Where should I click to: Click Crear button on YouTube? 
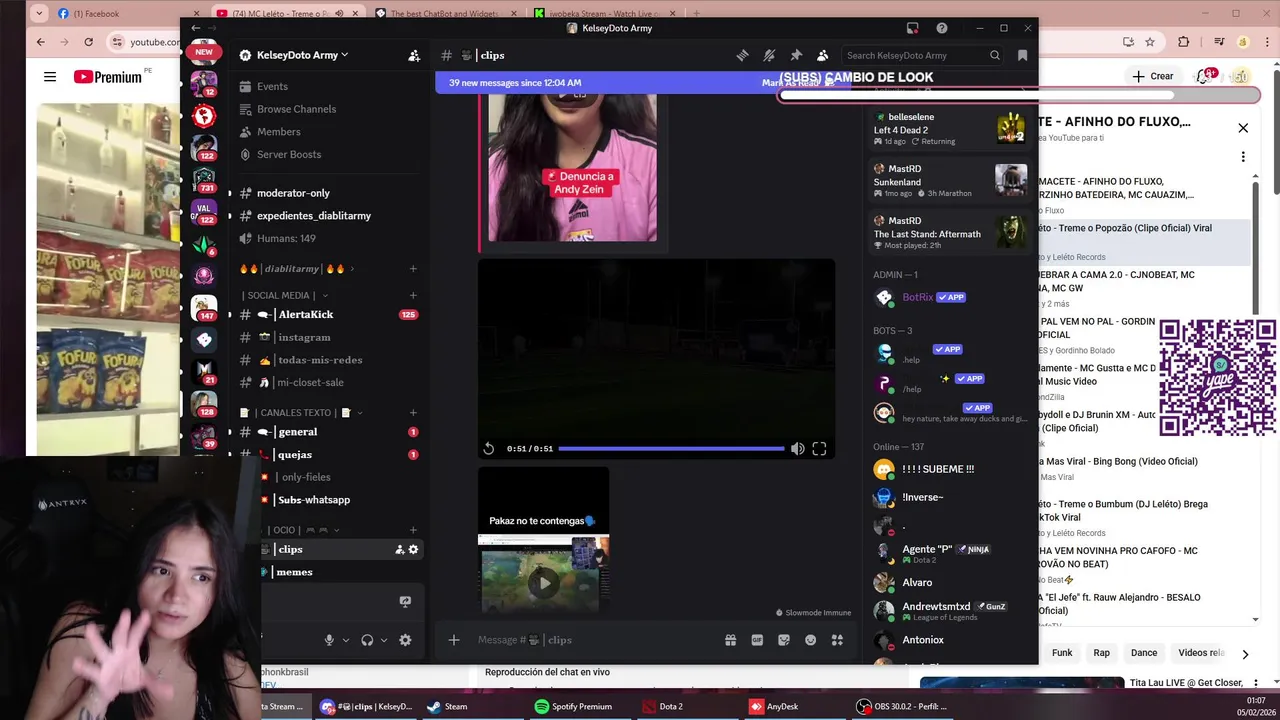pos(1151,76)
